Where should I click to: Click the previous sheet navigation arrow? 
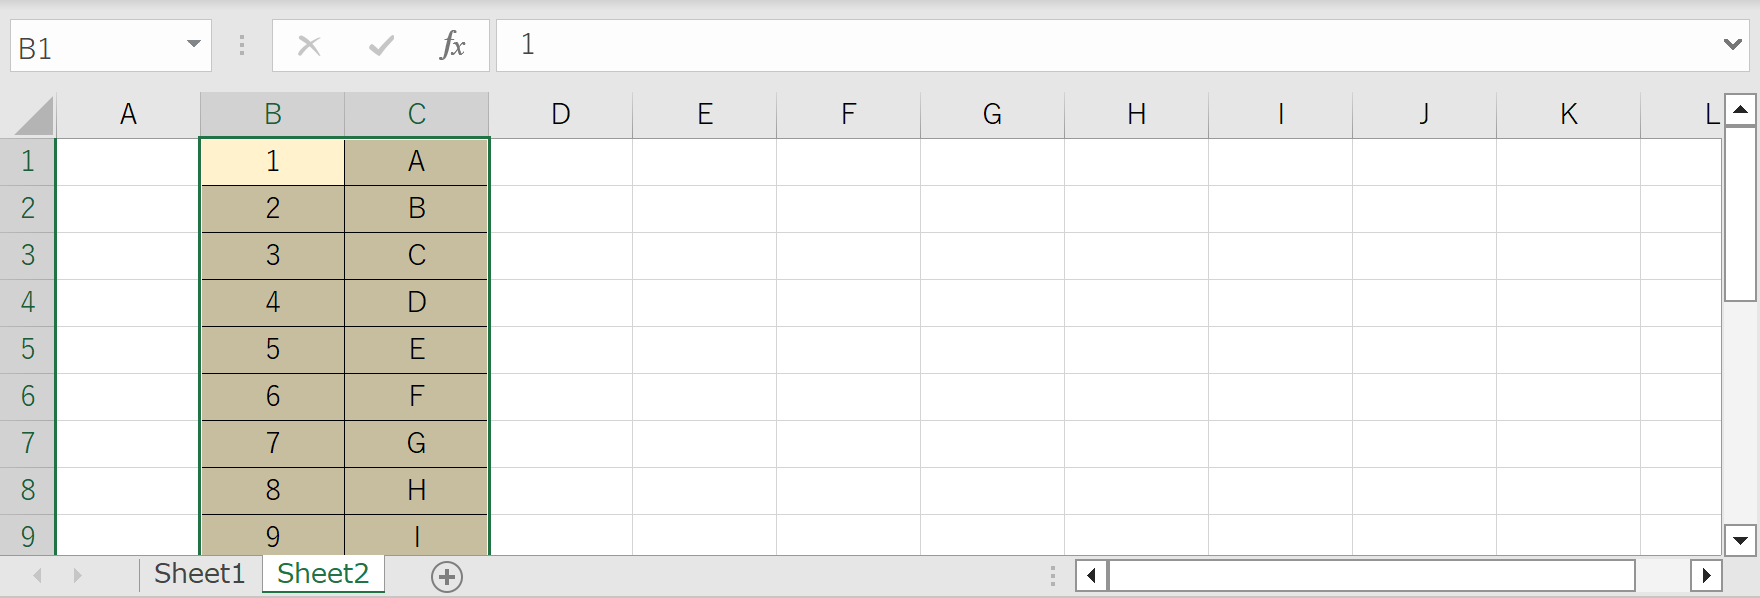click(x=38, y=575)
